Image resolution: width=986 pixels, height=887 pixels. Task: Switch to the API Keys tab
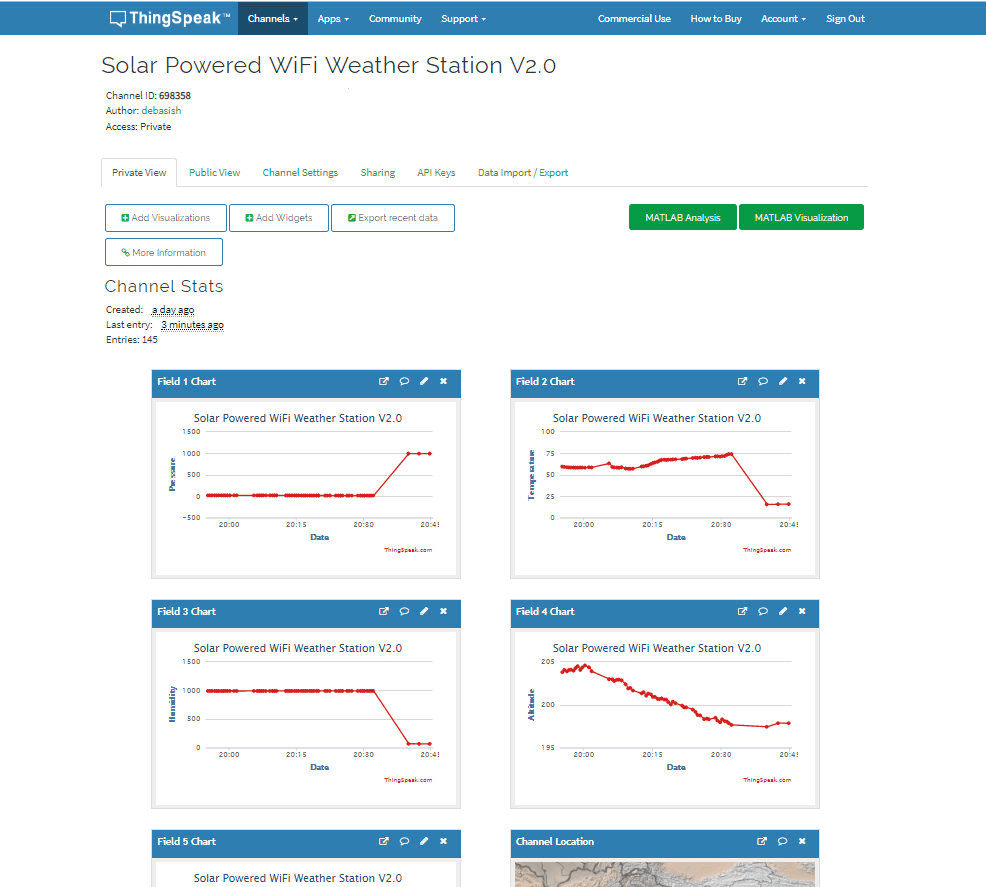(x=436, y=172)
